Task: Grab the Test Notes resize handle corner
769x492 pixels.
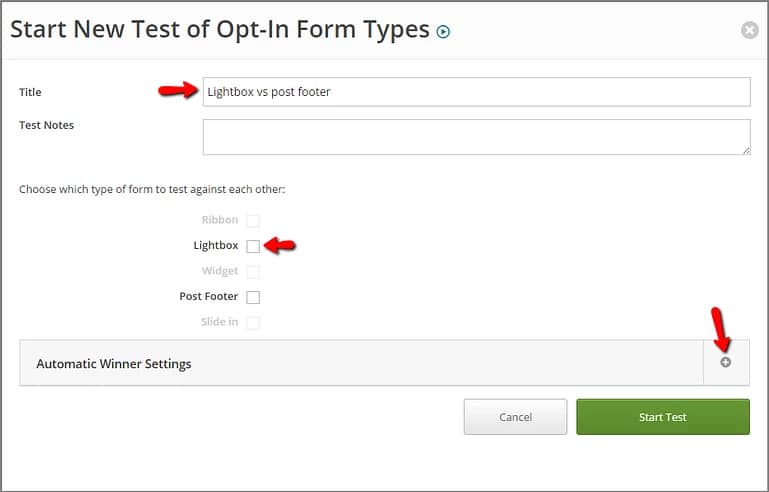Action: click(x=746, y=151)
